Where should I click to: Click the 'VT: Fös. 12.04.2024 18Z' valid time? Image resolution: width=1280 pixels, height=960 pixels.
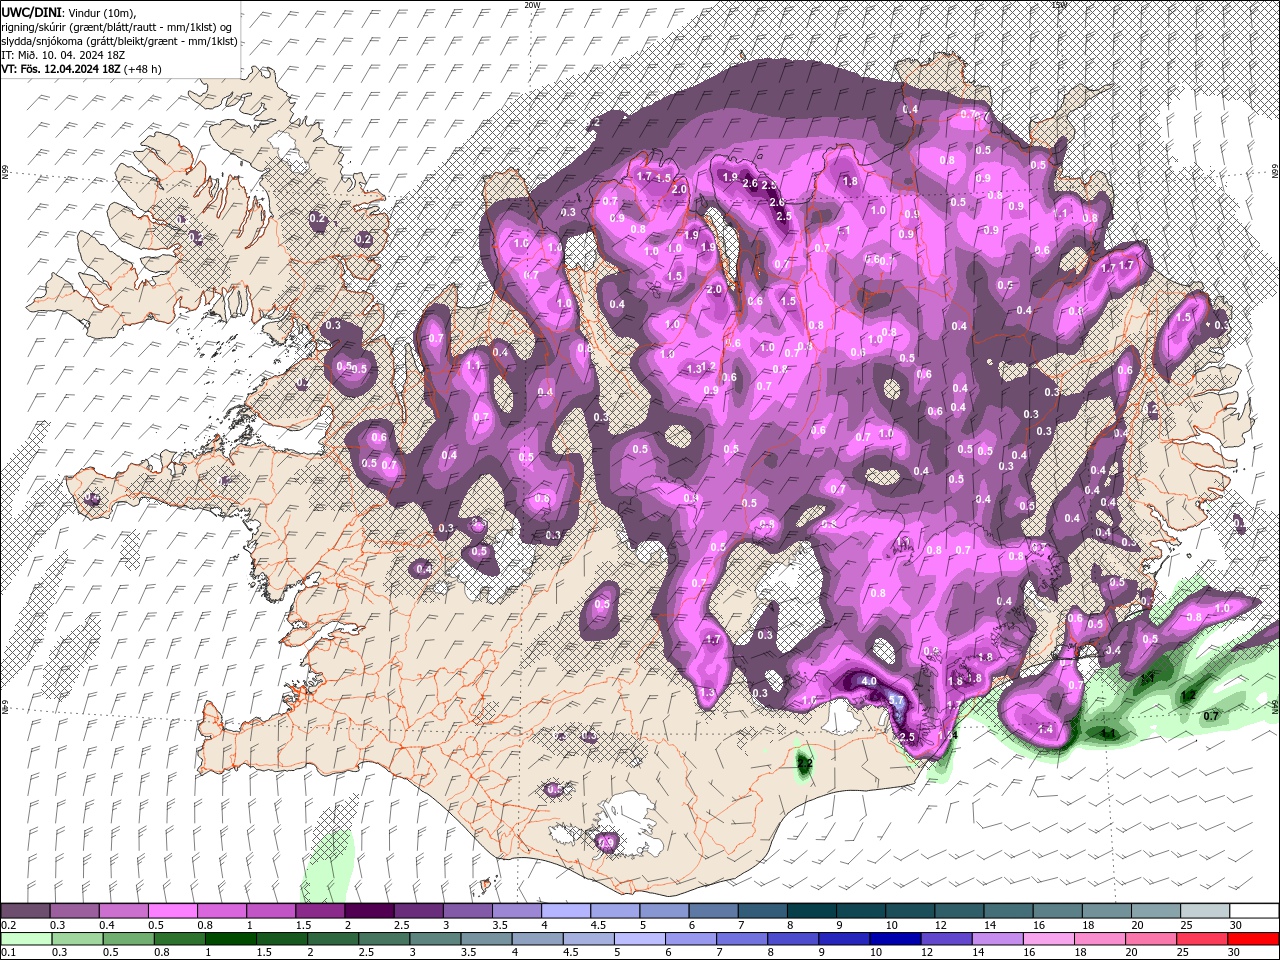click(61, 69)
